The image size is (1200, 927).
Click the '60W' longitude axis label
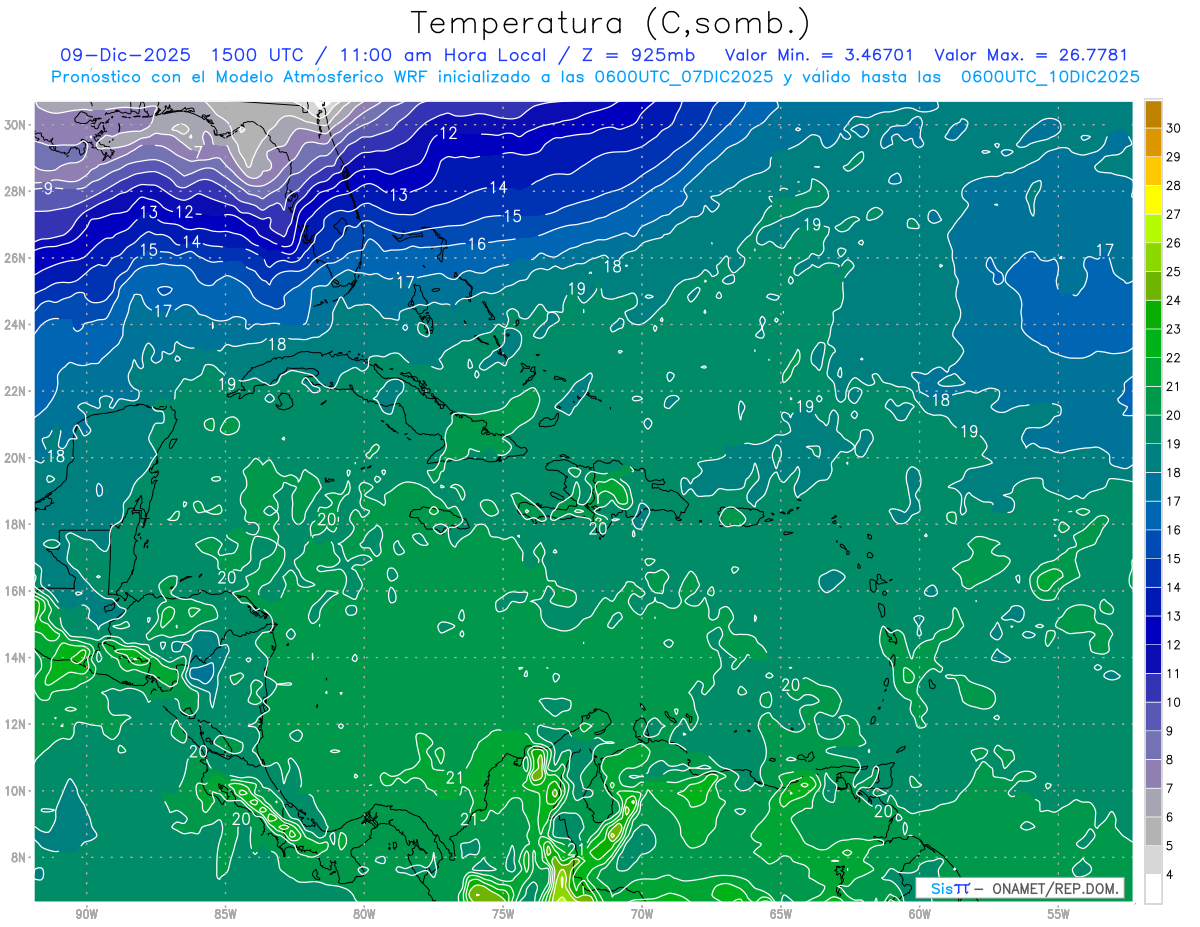point(920,914)
